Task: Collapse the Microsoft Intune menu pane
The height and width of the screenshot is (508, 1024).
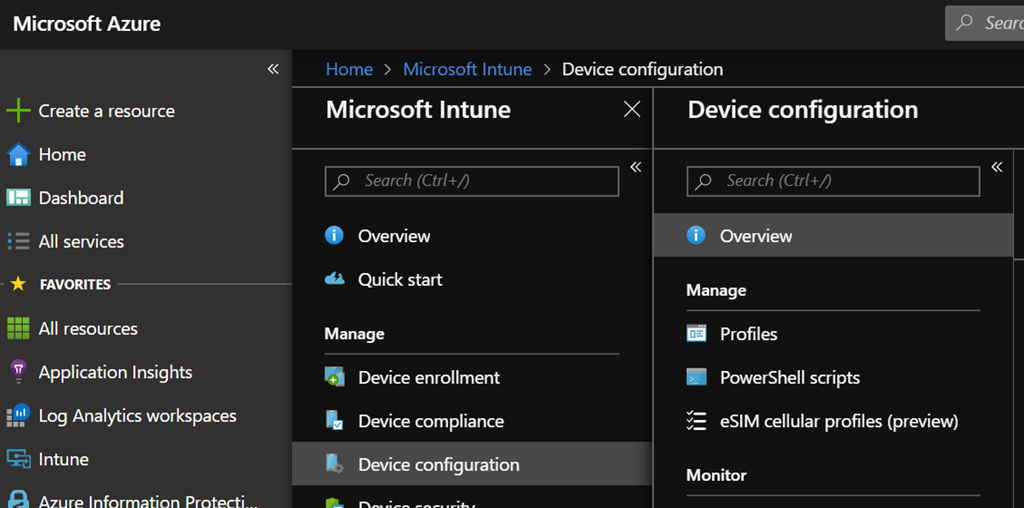Action: click(x=635, y=167)
